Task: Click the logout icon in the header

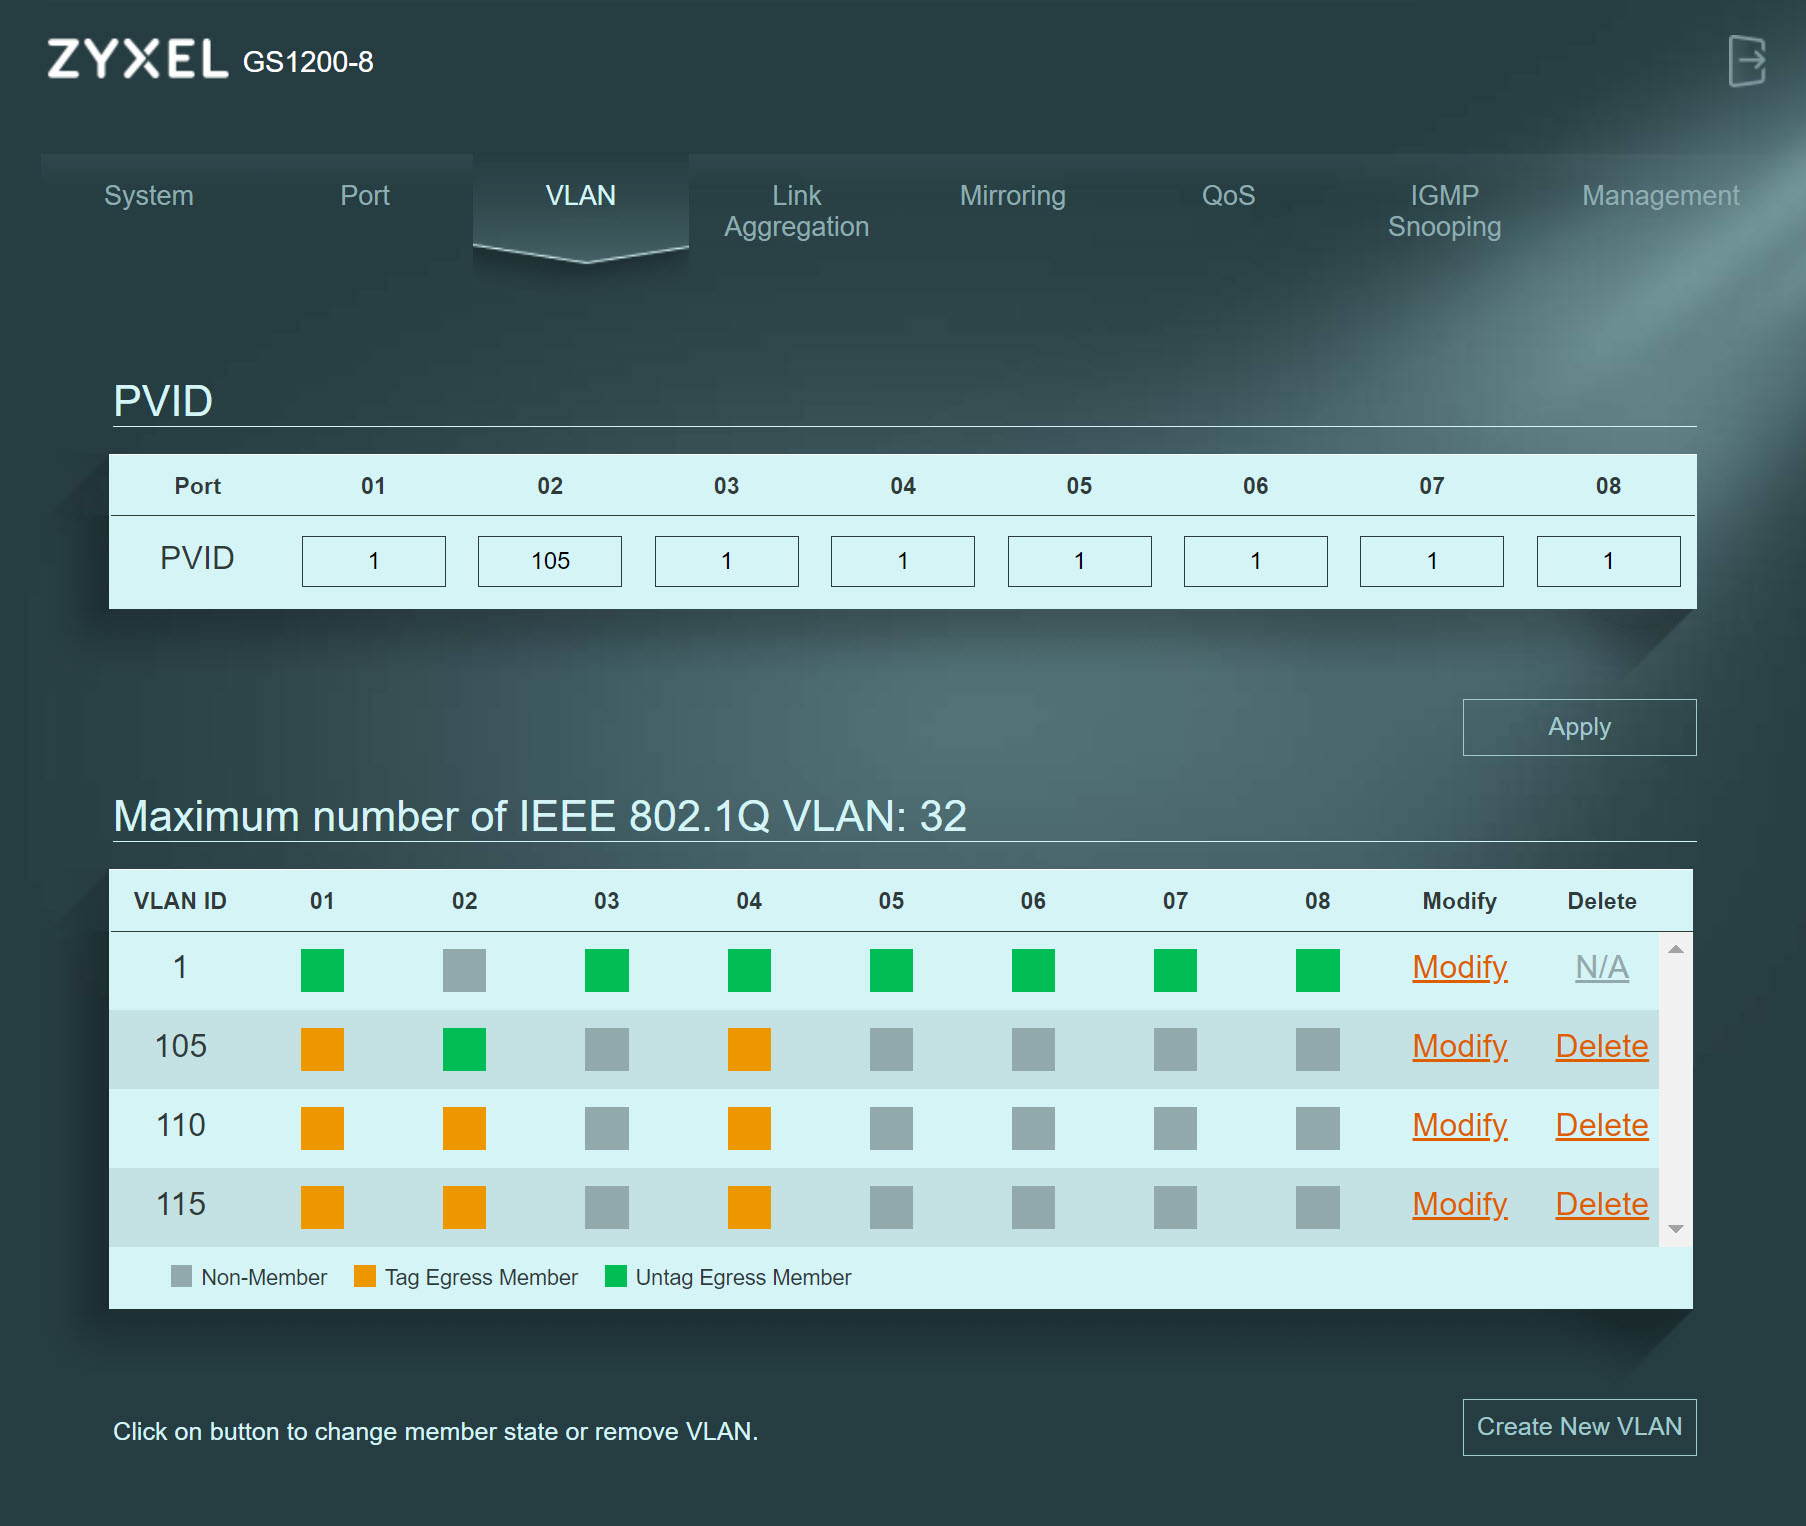Action: [1746, 61]
